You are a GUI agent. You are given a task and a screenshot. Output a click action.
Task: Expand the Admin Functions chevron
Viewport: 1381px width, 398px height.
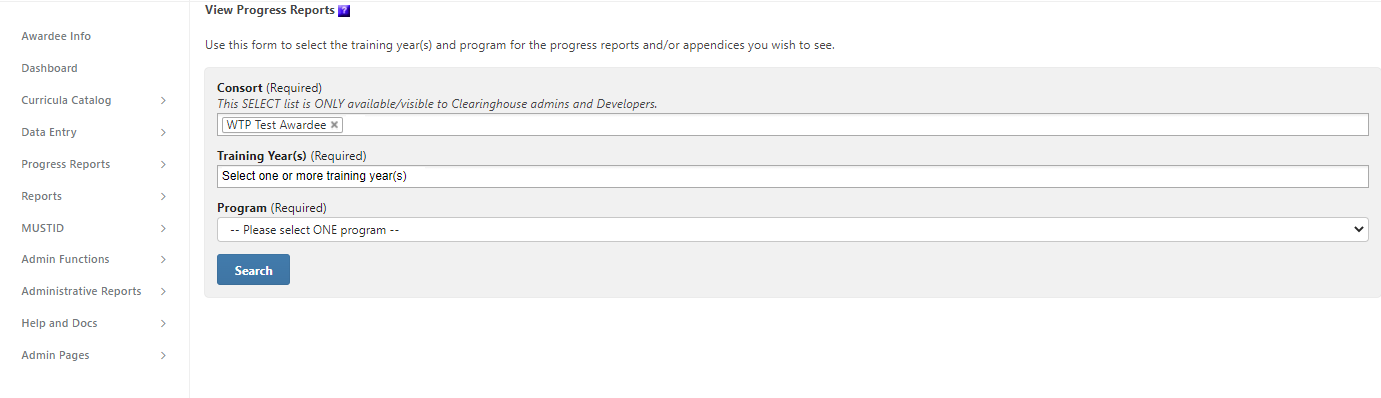[163, 259]
